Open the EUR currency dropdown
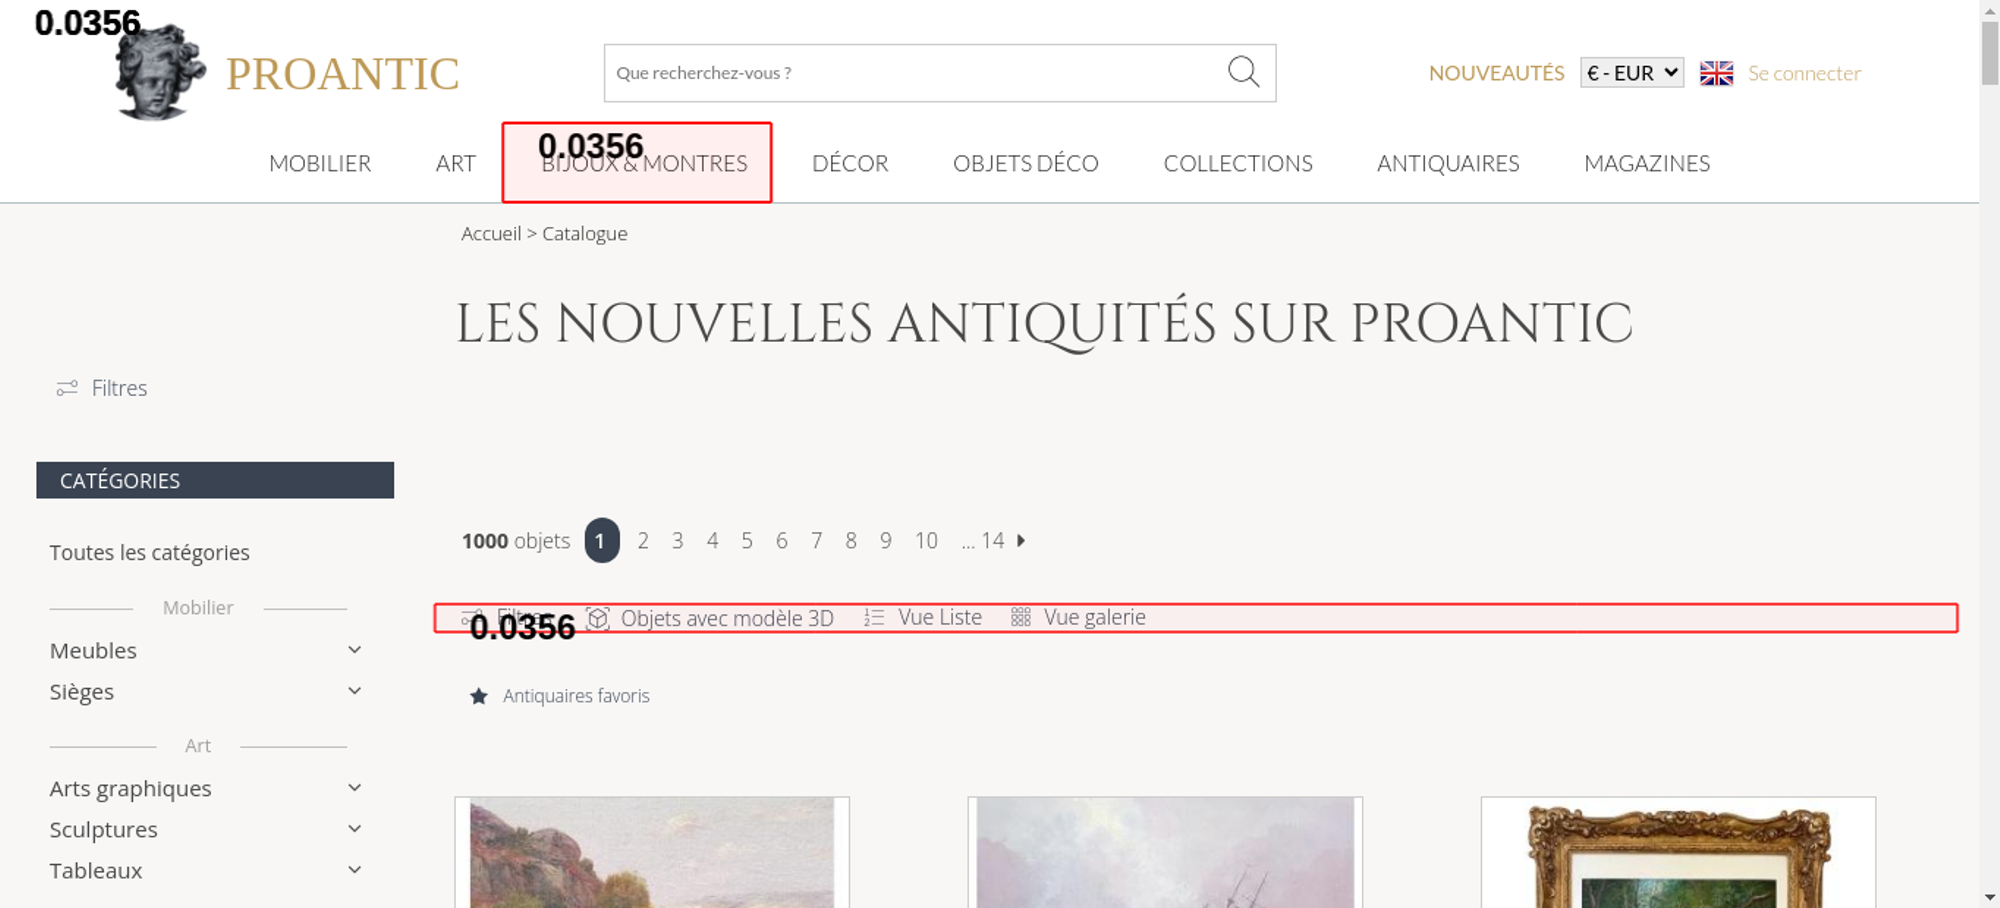2000x908 pixels. [1631, 73]
